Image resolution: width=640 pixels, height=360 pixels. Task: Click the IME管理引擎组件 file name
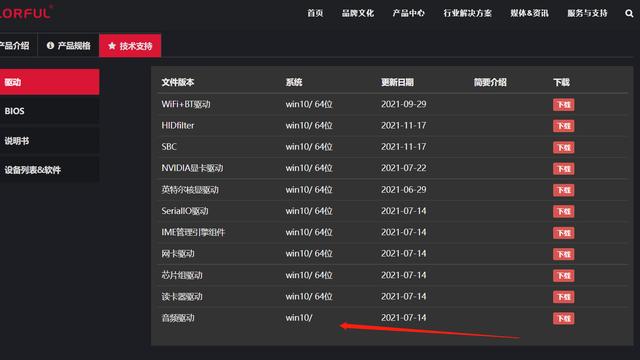(x=193, y=232)
